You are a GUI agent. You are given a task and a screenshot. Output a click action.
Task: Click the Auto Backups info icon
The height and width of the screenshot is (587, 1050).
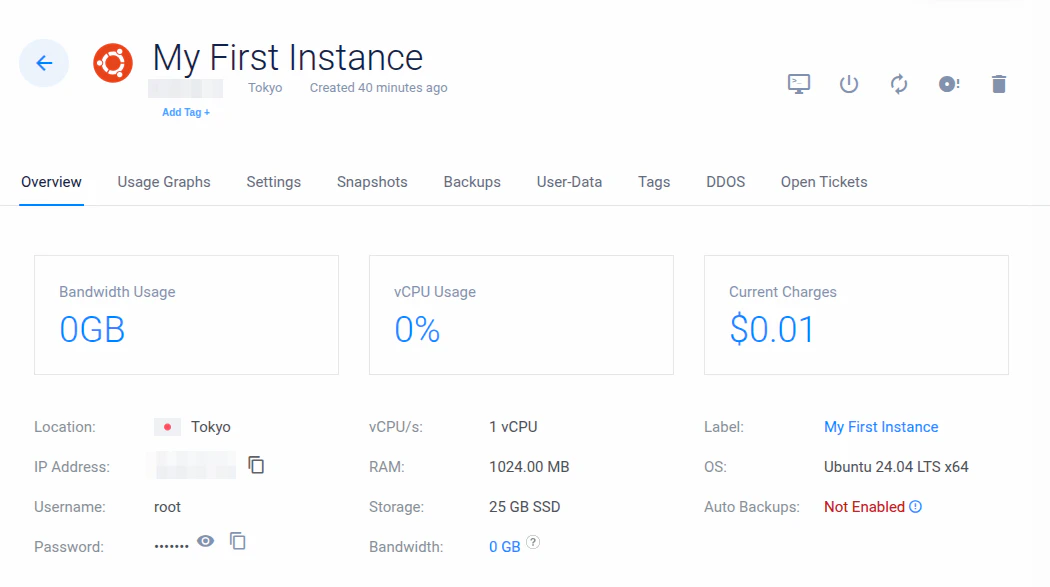coord(915,507)
